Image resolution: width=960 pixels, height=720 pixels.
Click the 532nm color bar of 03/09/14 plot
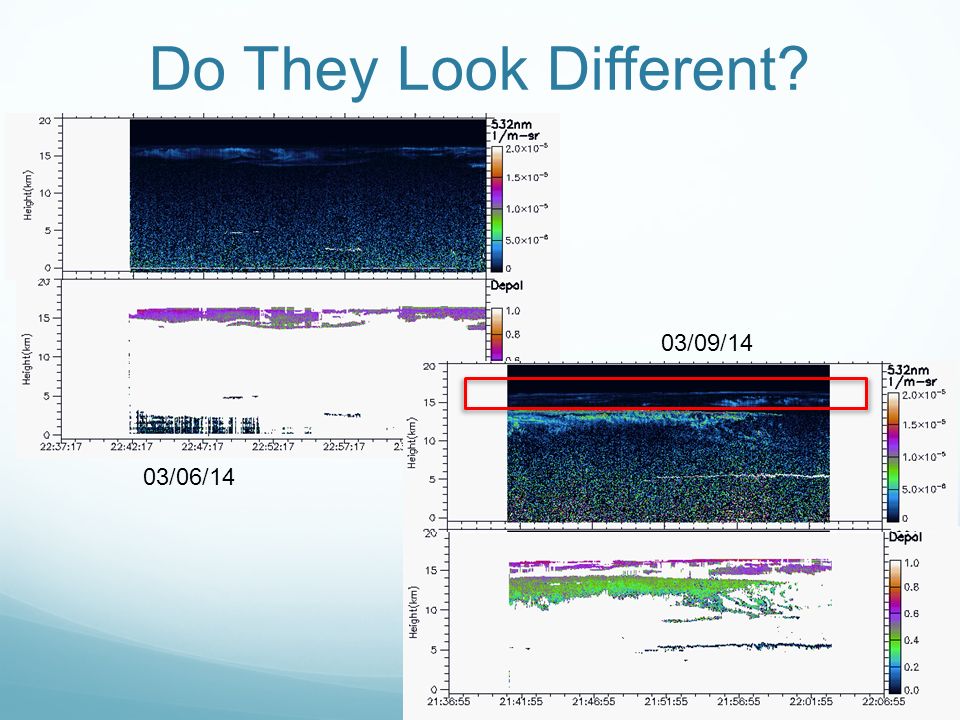[x=893, y=457]
